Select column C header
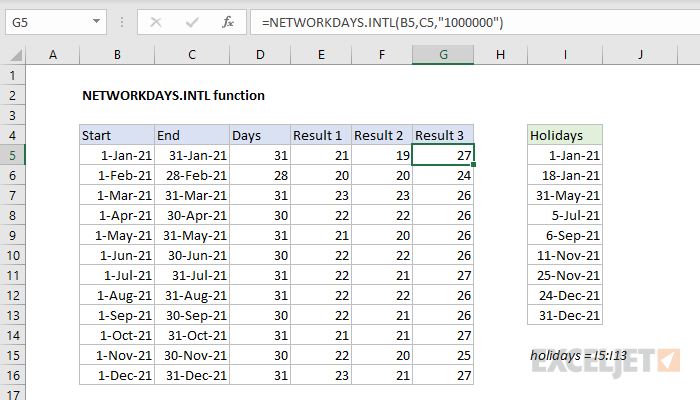 [192, 55]
